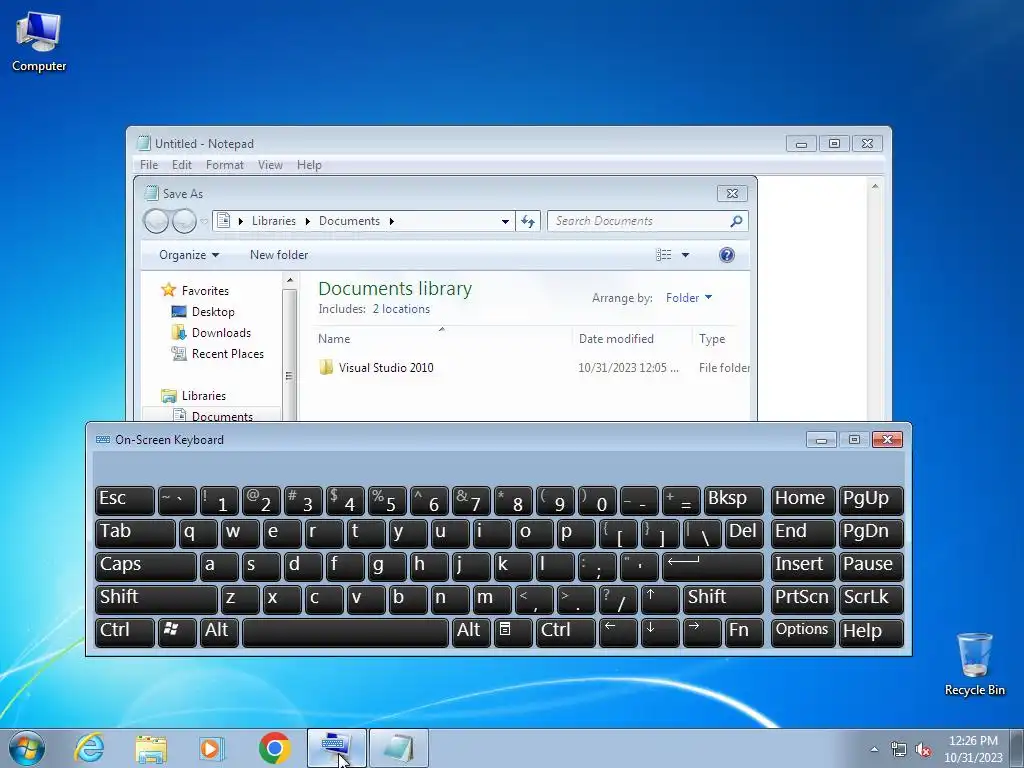Click the Back button in Save As
1024x768 pixels.
[x=156, y=221]
